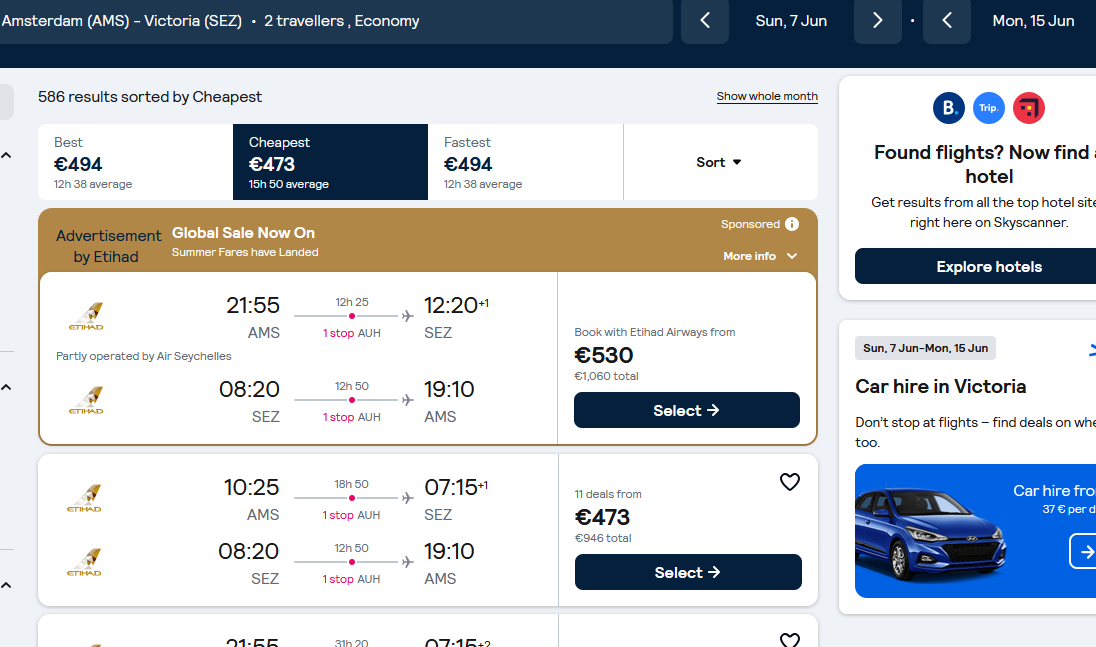Screen dimensions: 1096x647
Task: Select the Cheapest tab
Action: pos(330,162)
